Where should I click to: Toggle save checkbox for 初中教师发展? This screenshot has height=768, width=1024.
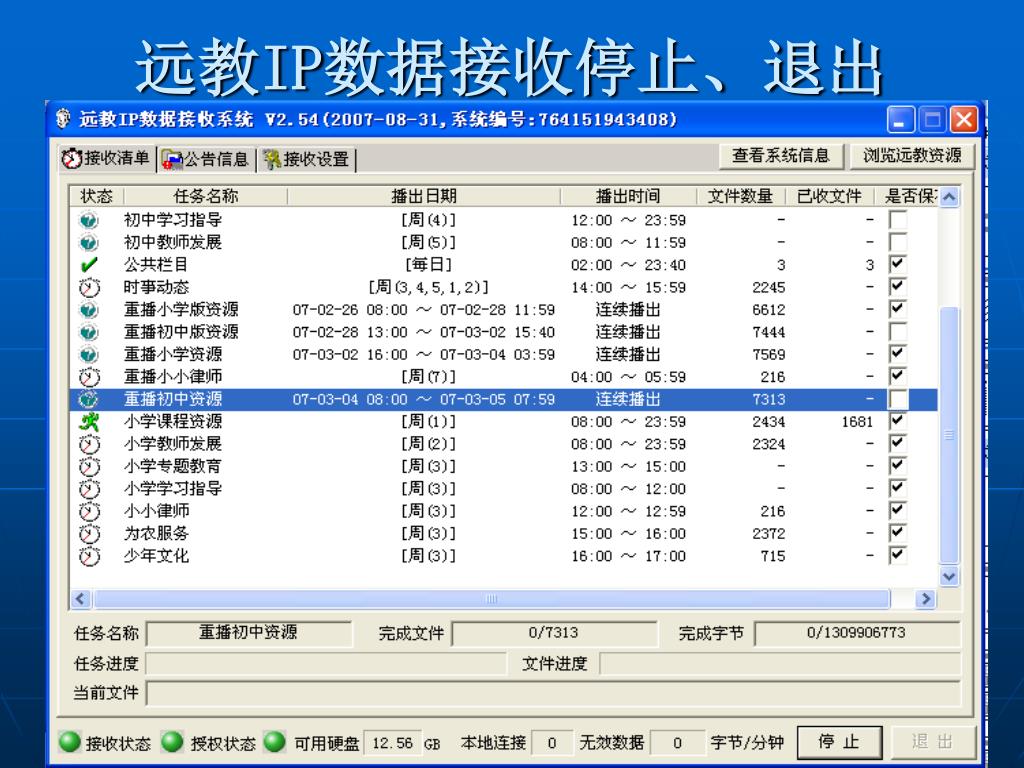pyautogui.click(x=898, y=242)
